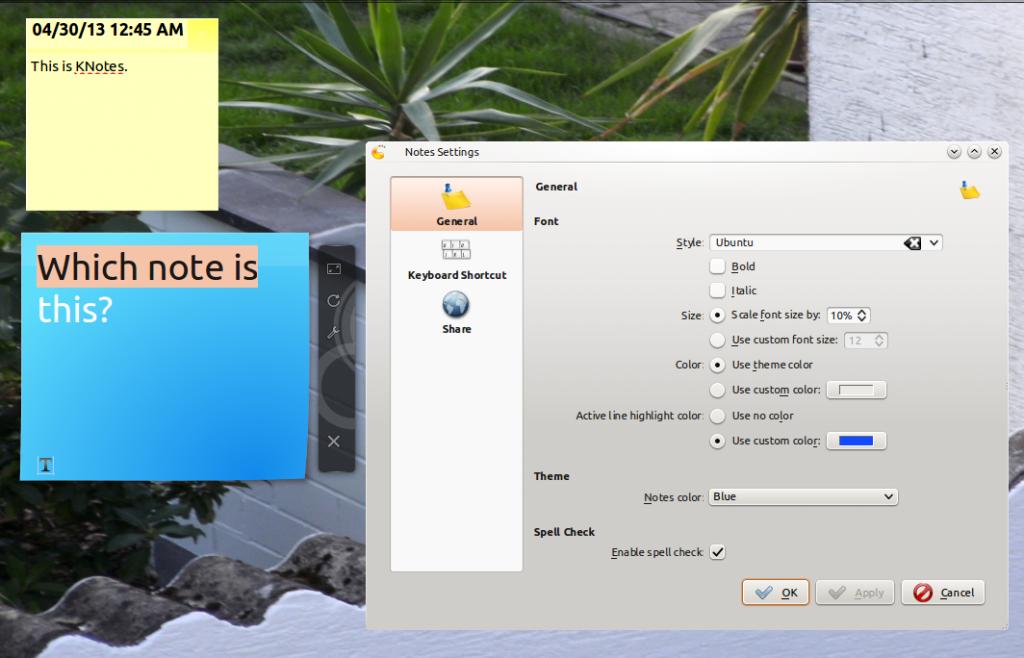Image resolution: width=1024 pixels, height=658 pixels.
Task: Select the 'Use custom font size' radio button
Action: 717,340
